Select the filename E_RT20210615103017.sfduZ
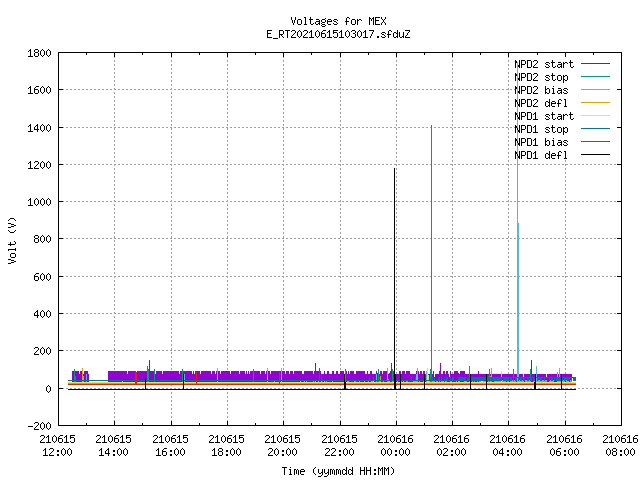640x480 pixels. pos(338,34)
